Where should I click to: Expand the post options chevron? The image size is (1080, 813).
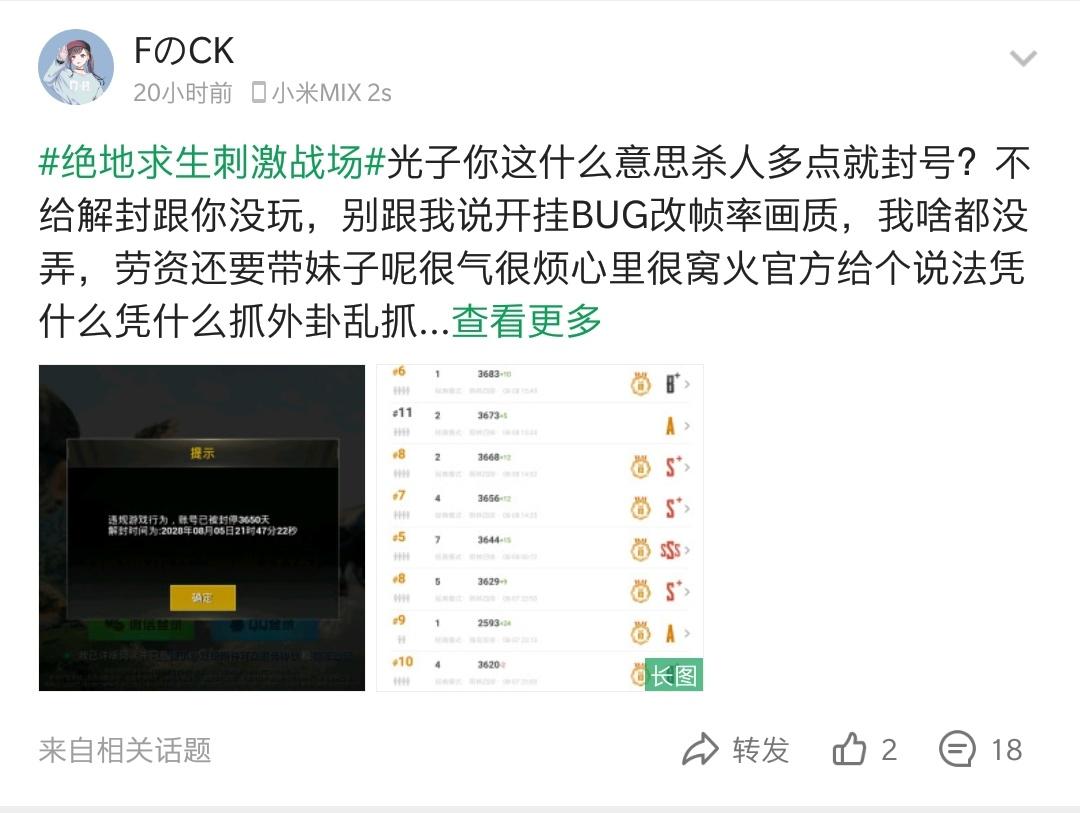(1023, 59)
